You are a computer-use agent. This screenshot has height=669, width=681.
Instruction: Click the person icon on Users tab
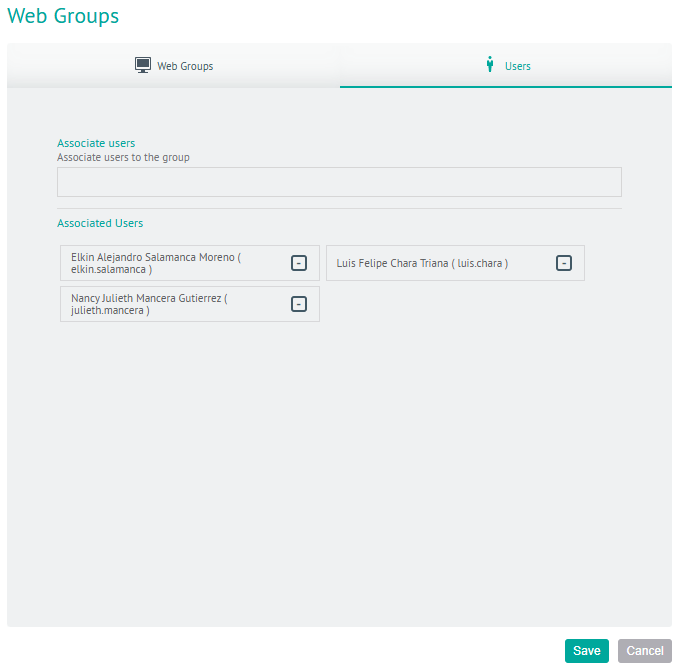[x=490, y=64]
